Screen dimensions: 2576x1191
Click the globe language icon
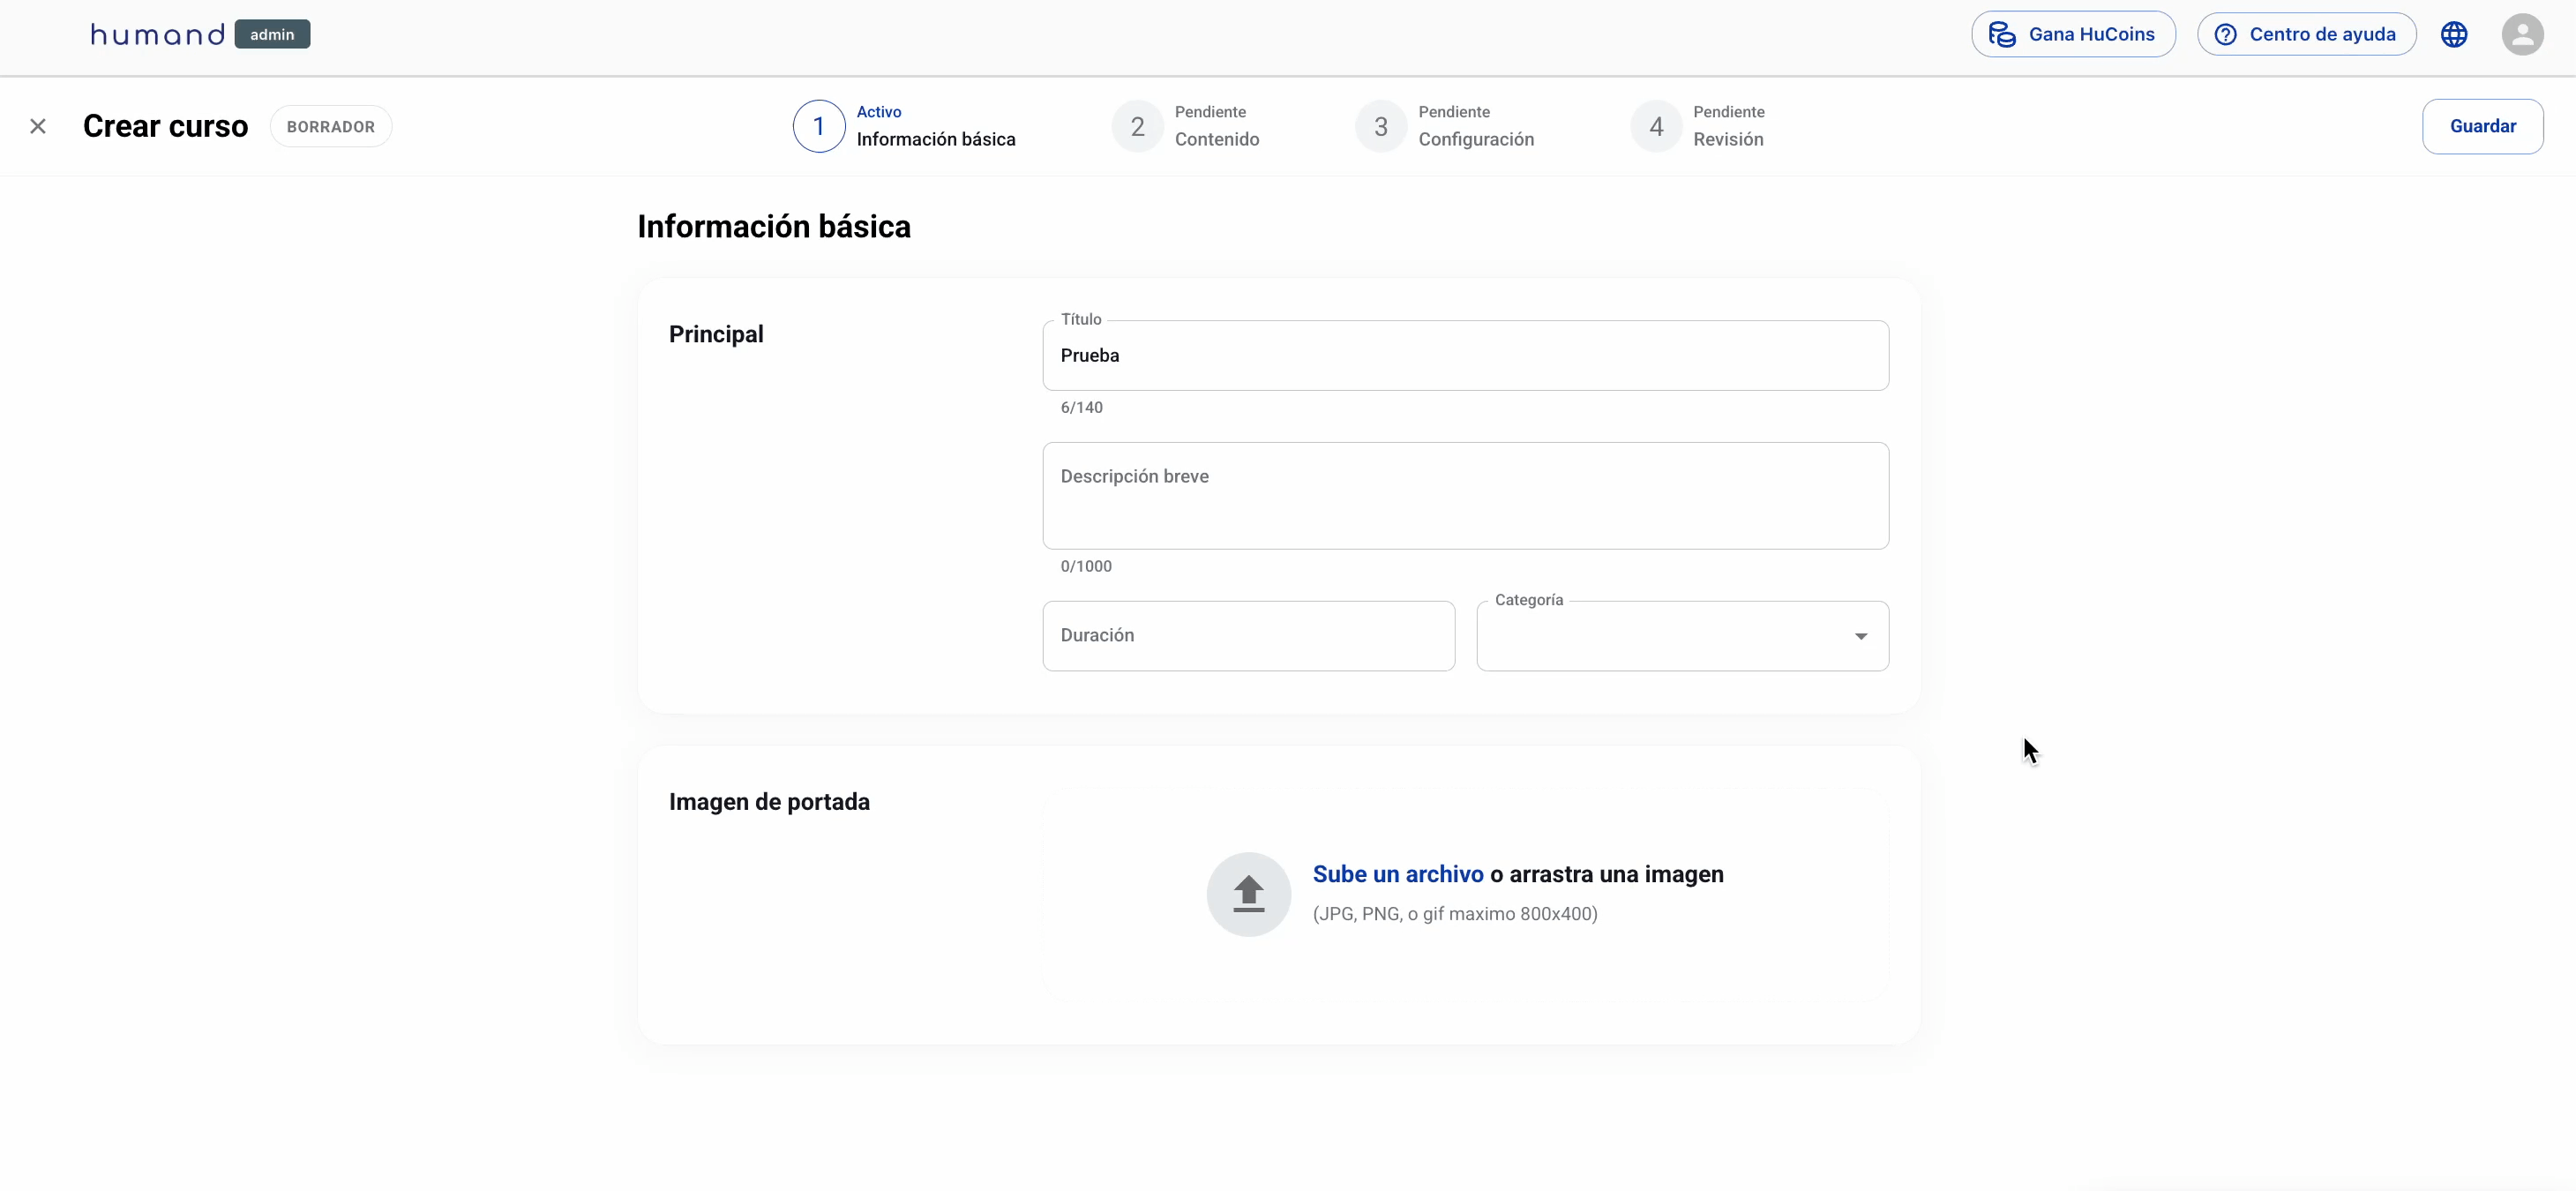coord(2453,34)
